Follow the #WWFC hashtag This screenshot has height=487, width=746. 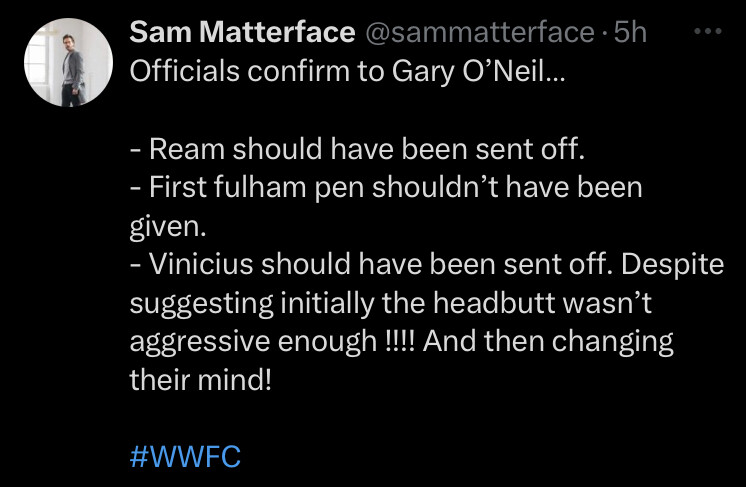tap(185, 457)
